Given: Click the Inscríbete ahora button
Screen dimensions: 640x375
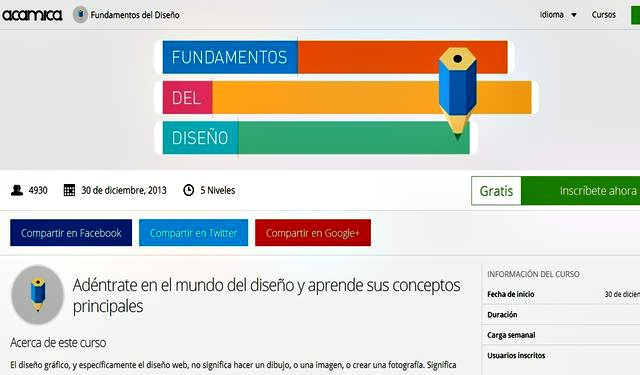Looking at the screenshot, I should point(580,191).
